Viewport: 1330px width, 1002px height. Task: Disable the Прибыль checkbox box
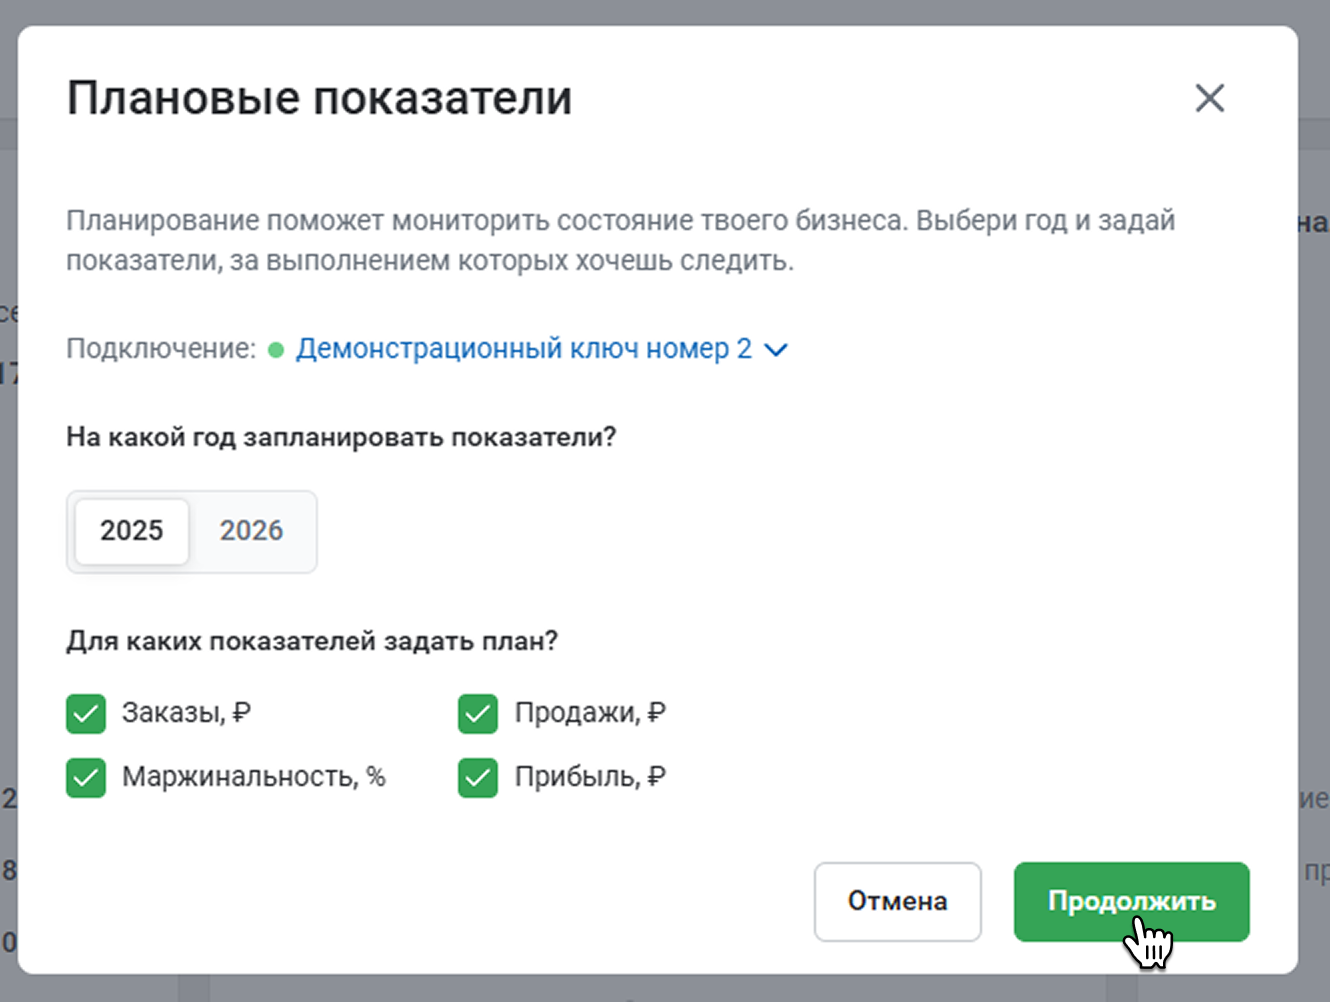478,778
